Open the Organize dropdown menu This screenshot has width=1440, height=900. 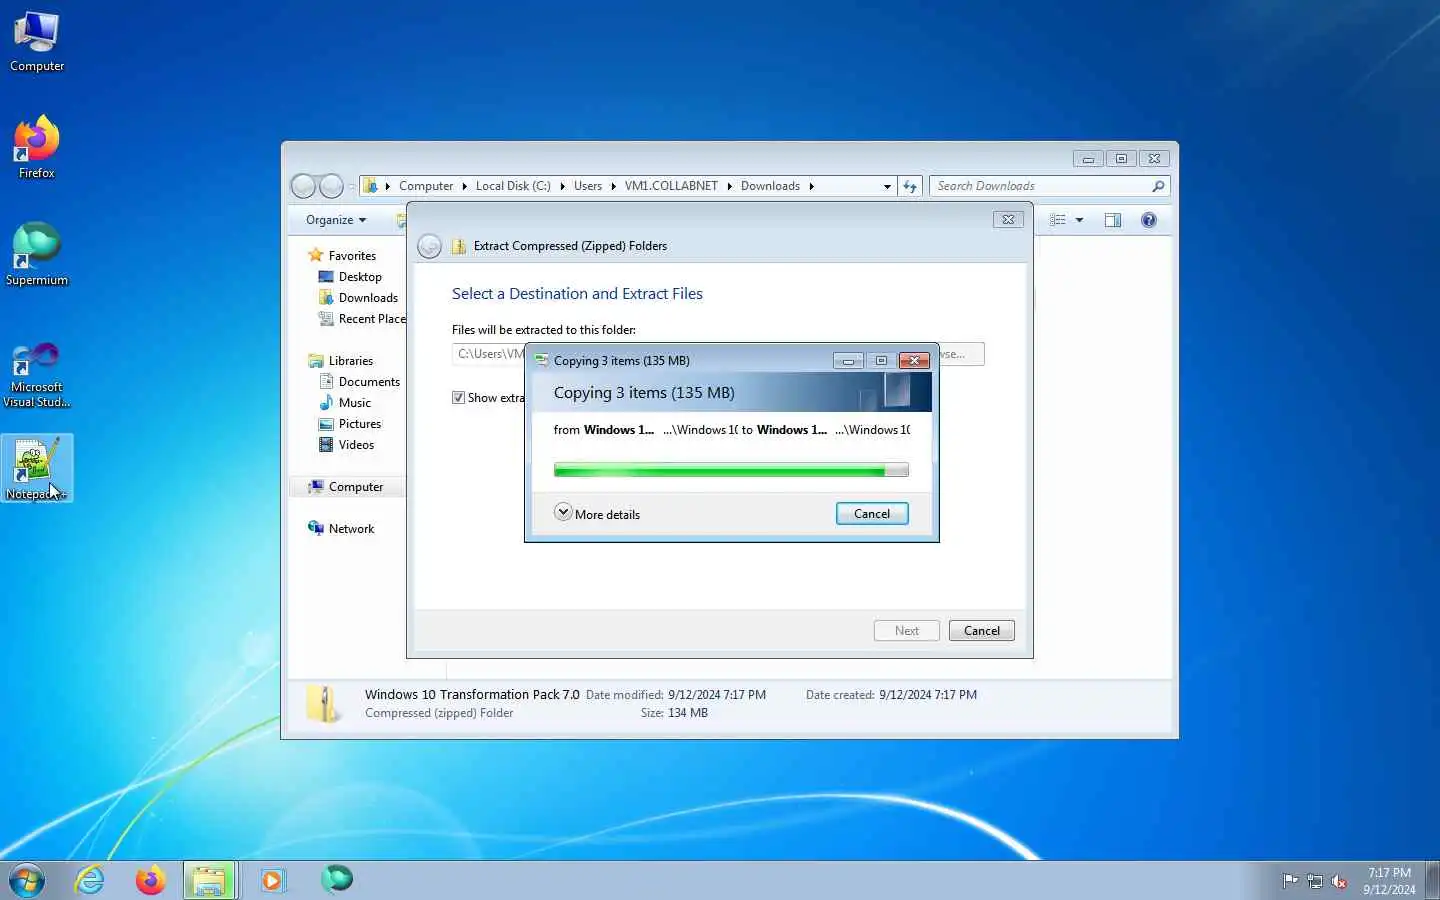click(336, 220)
